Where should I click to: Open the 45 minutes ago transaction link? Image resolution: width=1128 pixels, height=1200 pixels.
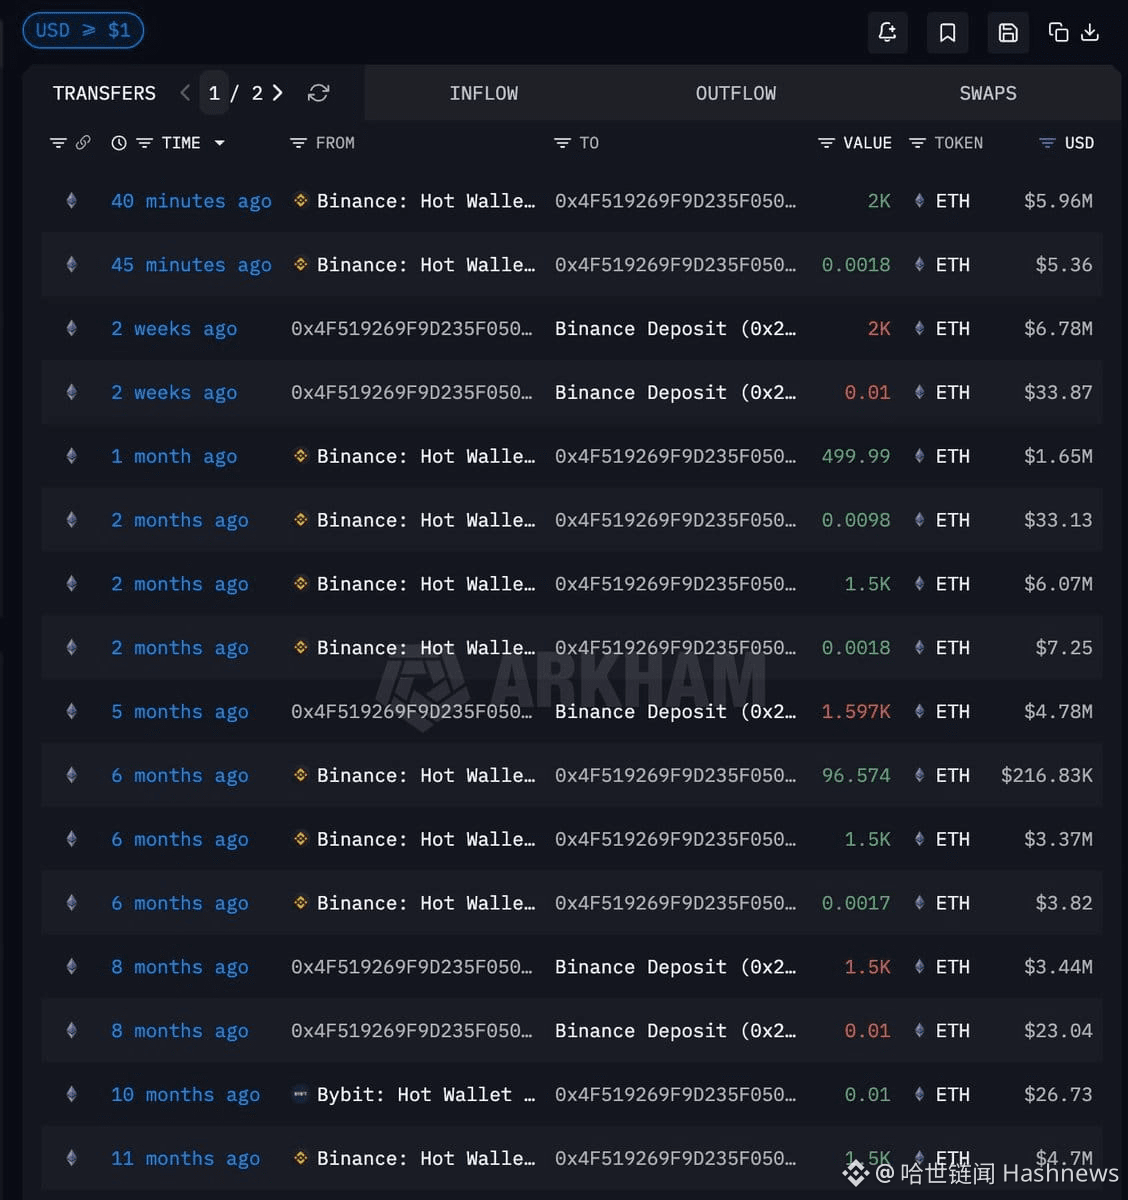click(191, 265)
